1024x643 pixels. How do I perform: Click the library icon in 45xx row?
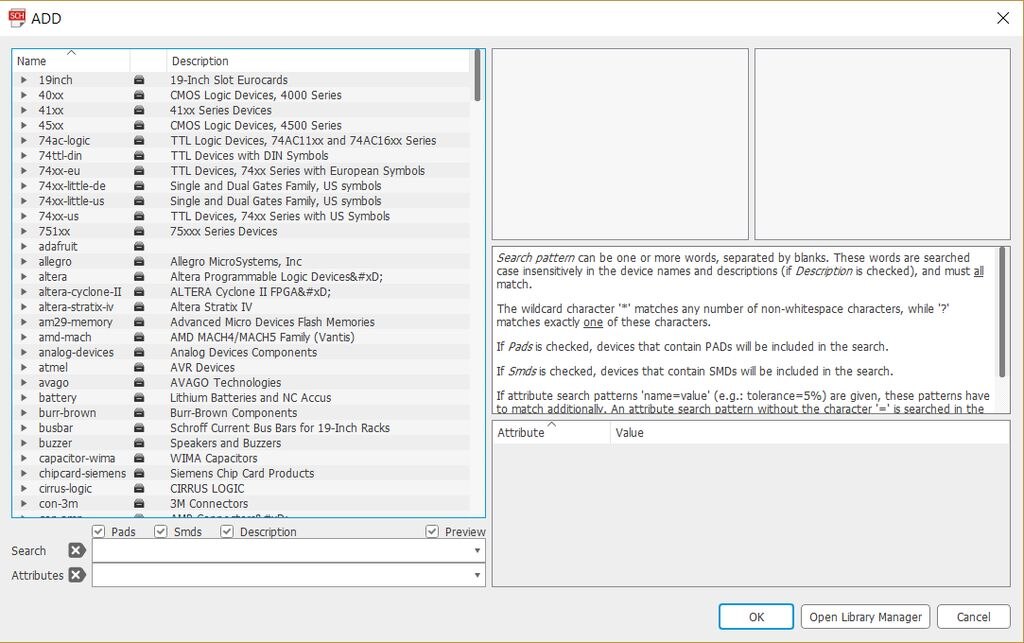(x=138, y=125)
